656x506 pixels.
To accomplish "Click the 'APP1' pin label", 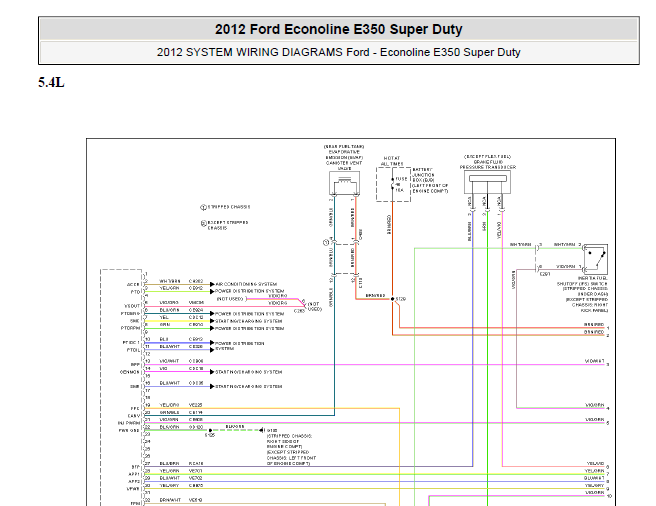I will coord(134,474).
